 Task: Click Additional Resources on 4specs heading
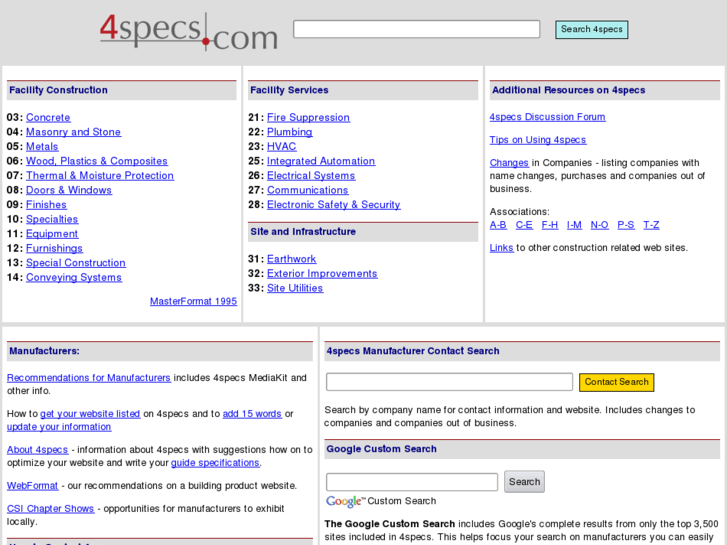click(x=568, y=90)
